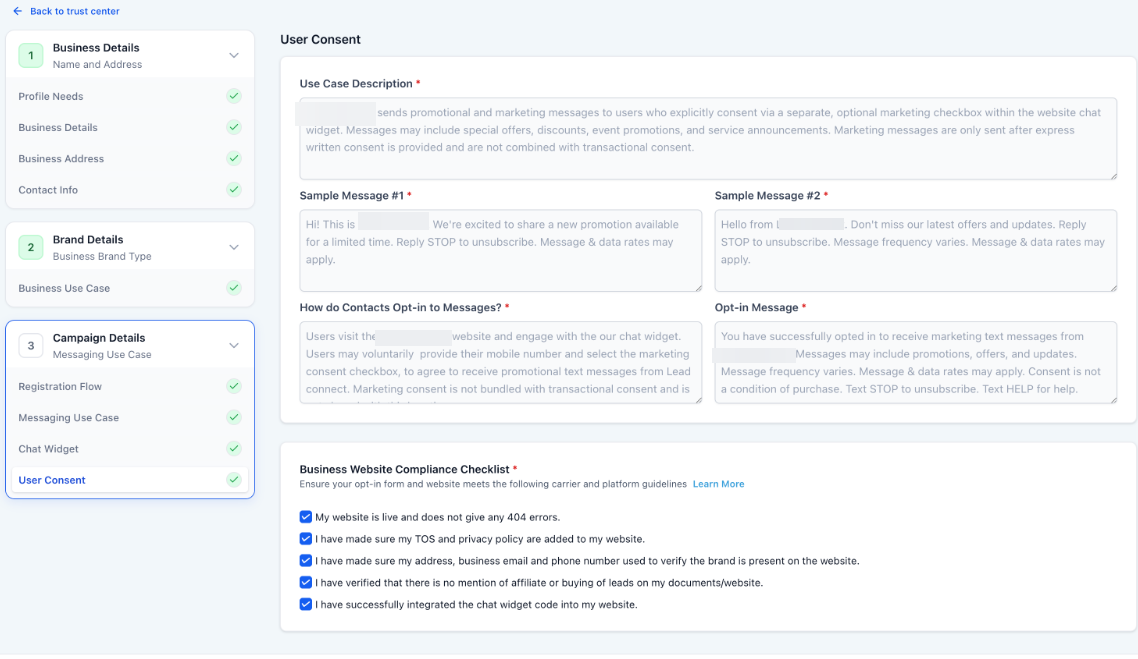Go back to trust center
The image size is (1138, 659).
[x=74, y=11]
